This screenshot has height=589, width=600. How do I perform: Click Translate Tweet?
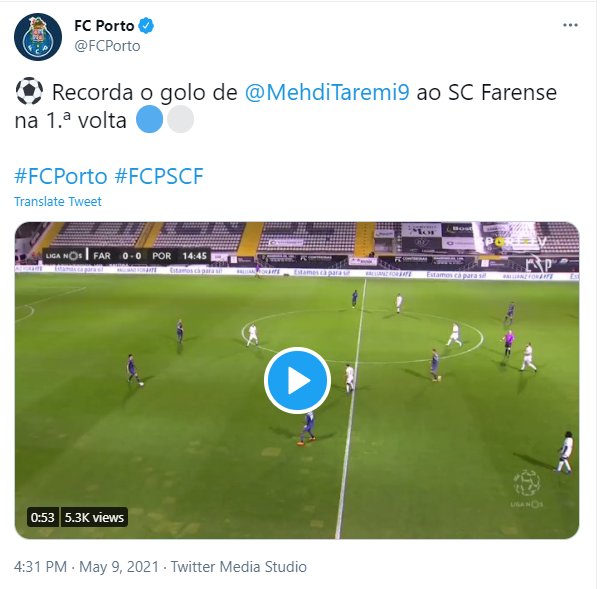(x=58, y=201)
